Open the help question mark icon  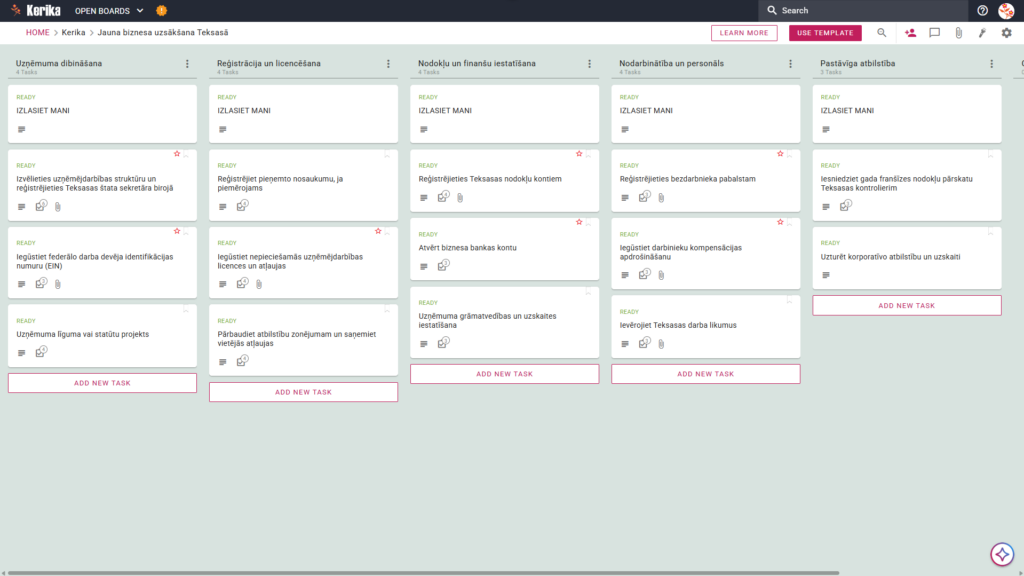point(982,10)
